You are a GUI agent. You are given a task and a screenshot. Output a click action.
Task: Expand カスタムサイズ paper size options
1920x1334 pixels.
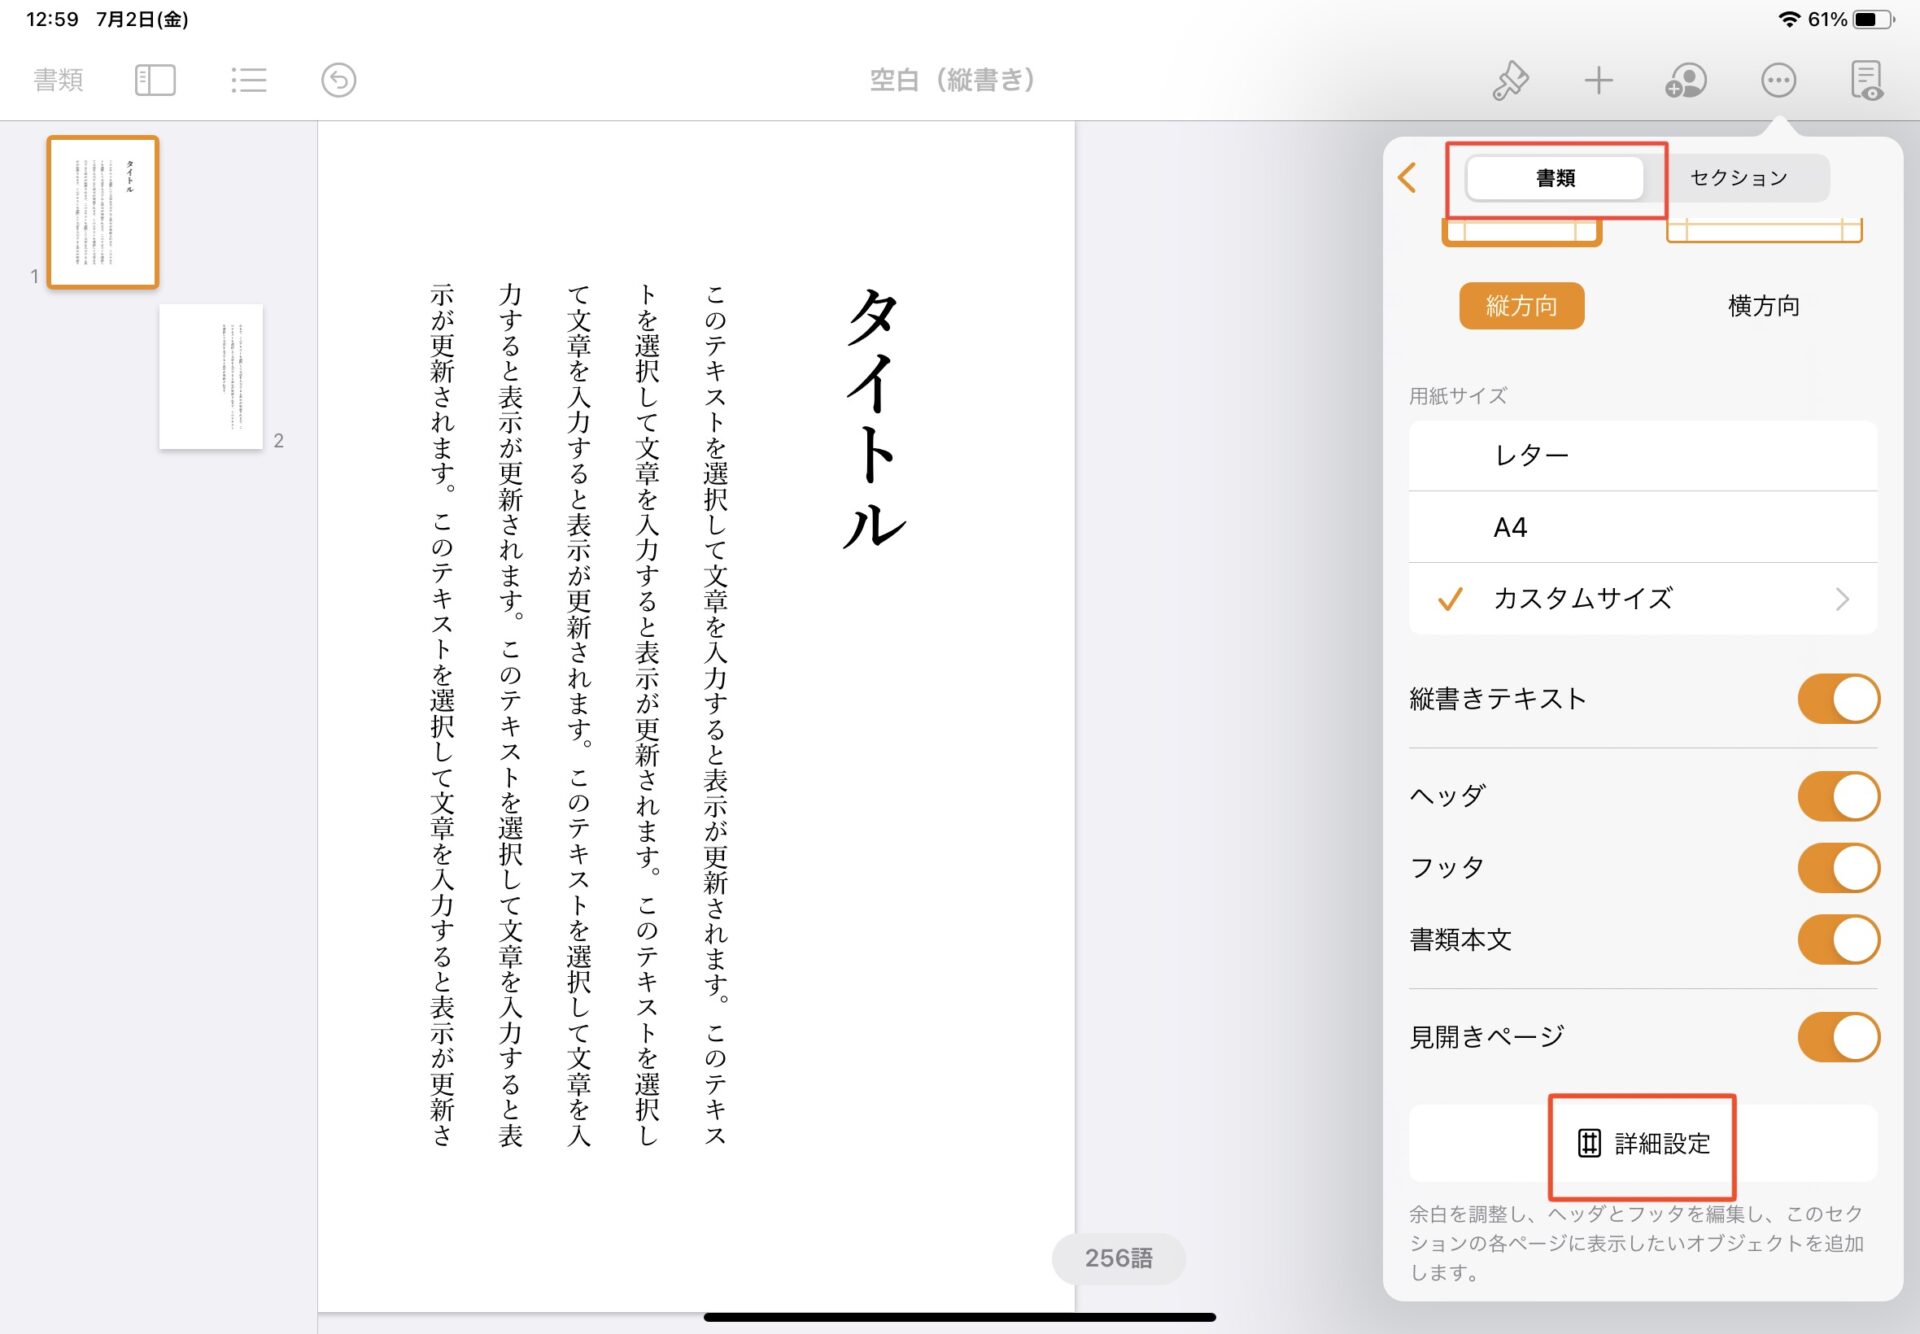1642,599
